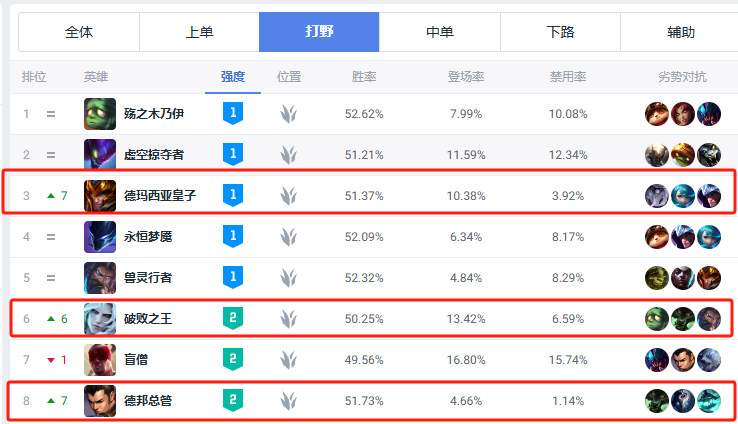Image resolution: width=738 pixels, height=424 pixels.
Task: Click the 虚空掠夺者 champion portrait icon
Action: 99,155
